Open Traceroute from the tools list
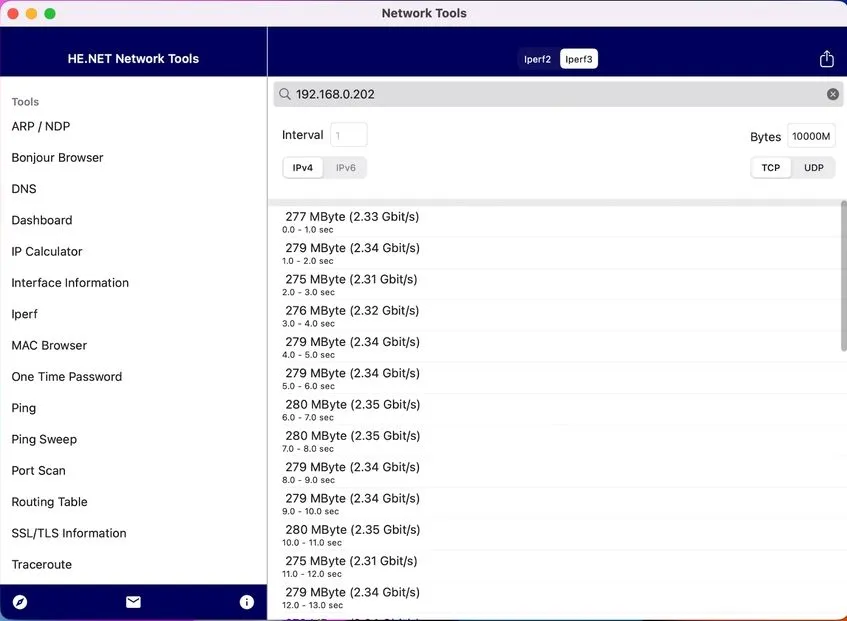Image resolution: width=847 pixels, height=621 pixels. tap(42, 565)
